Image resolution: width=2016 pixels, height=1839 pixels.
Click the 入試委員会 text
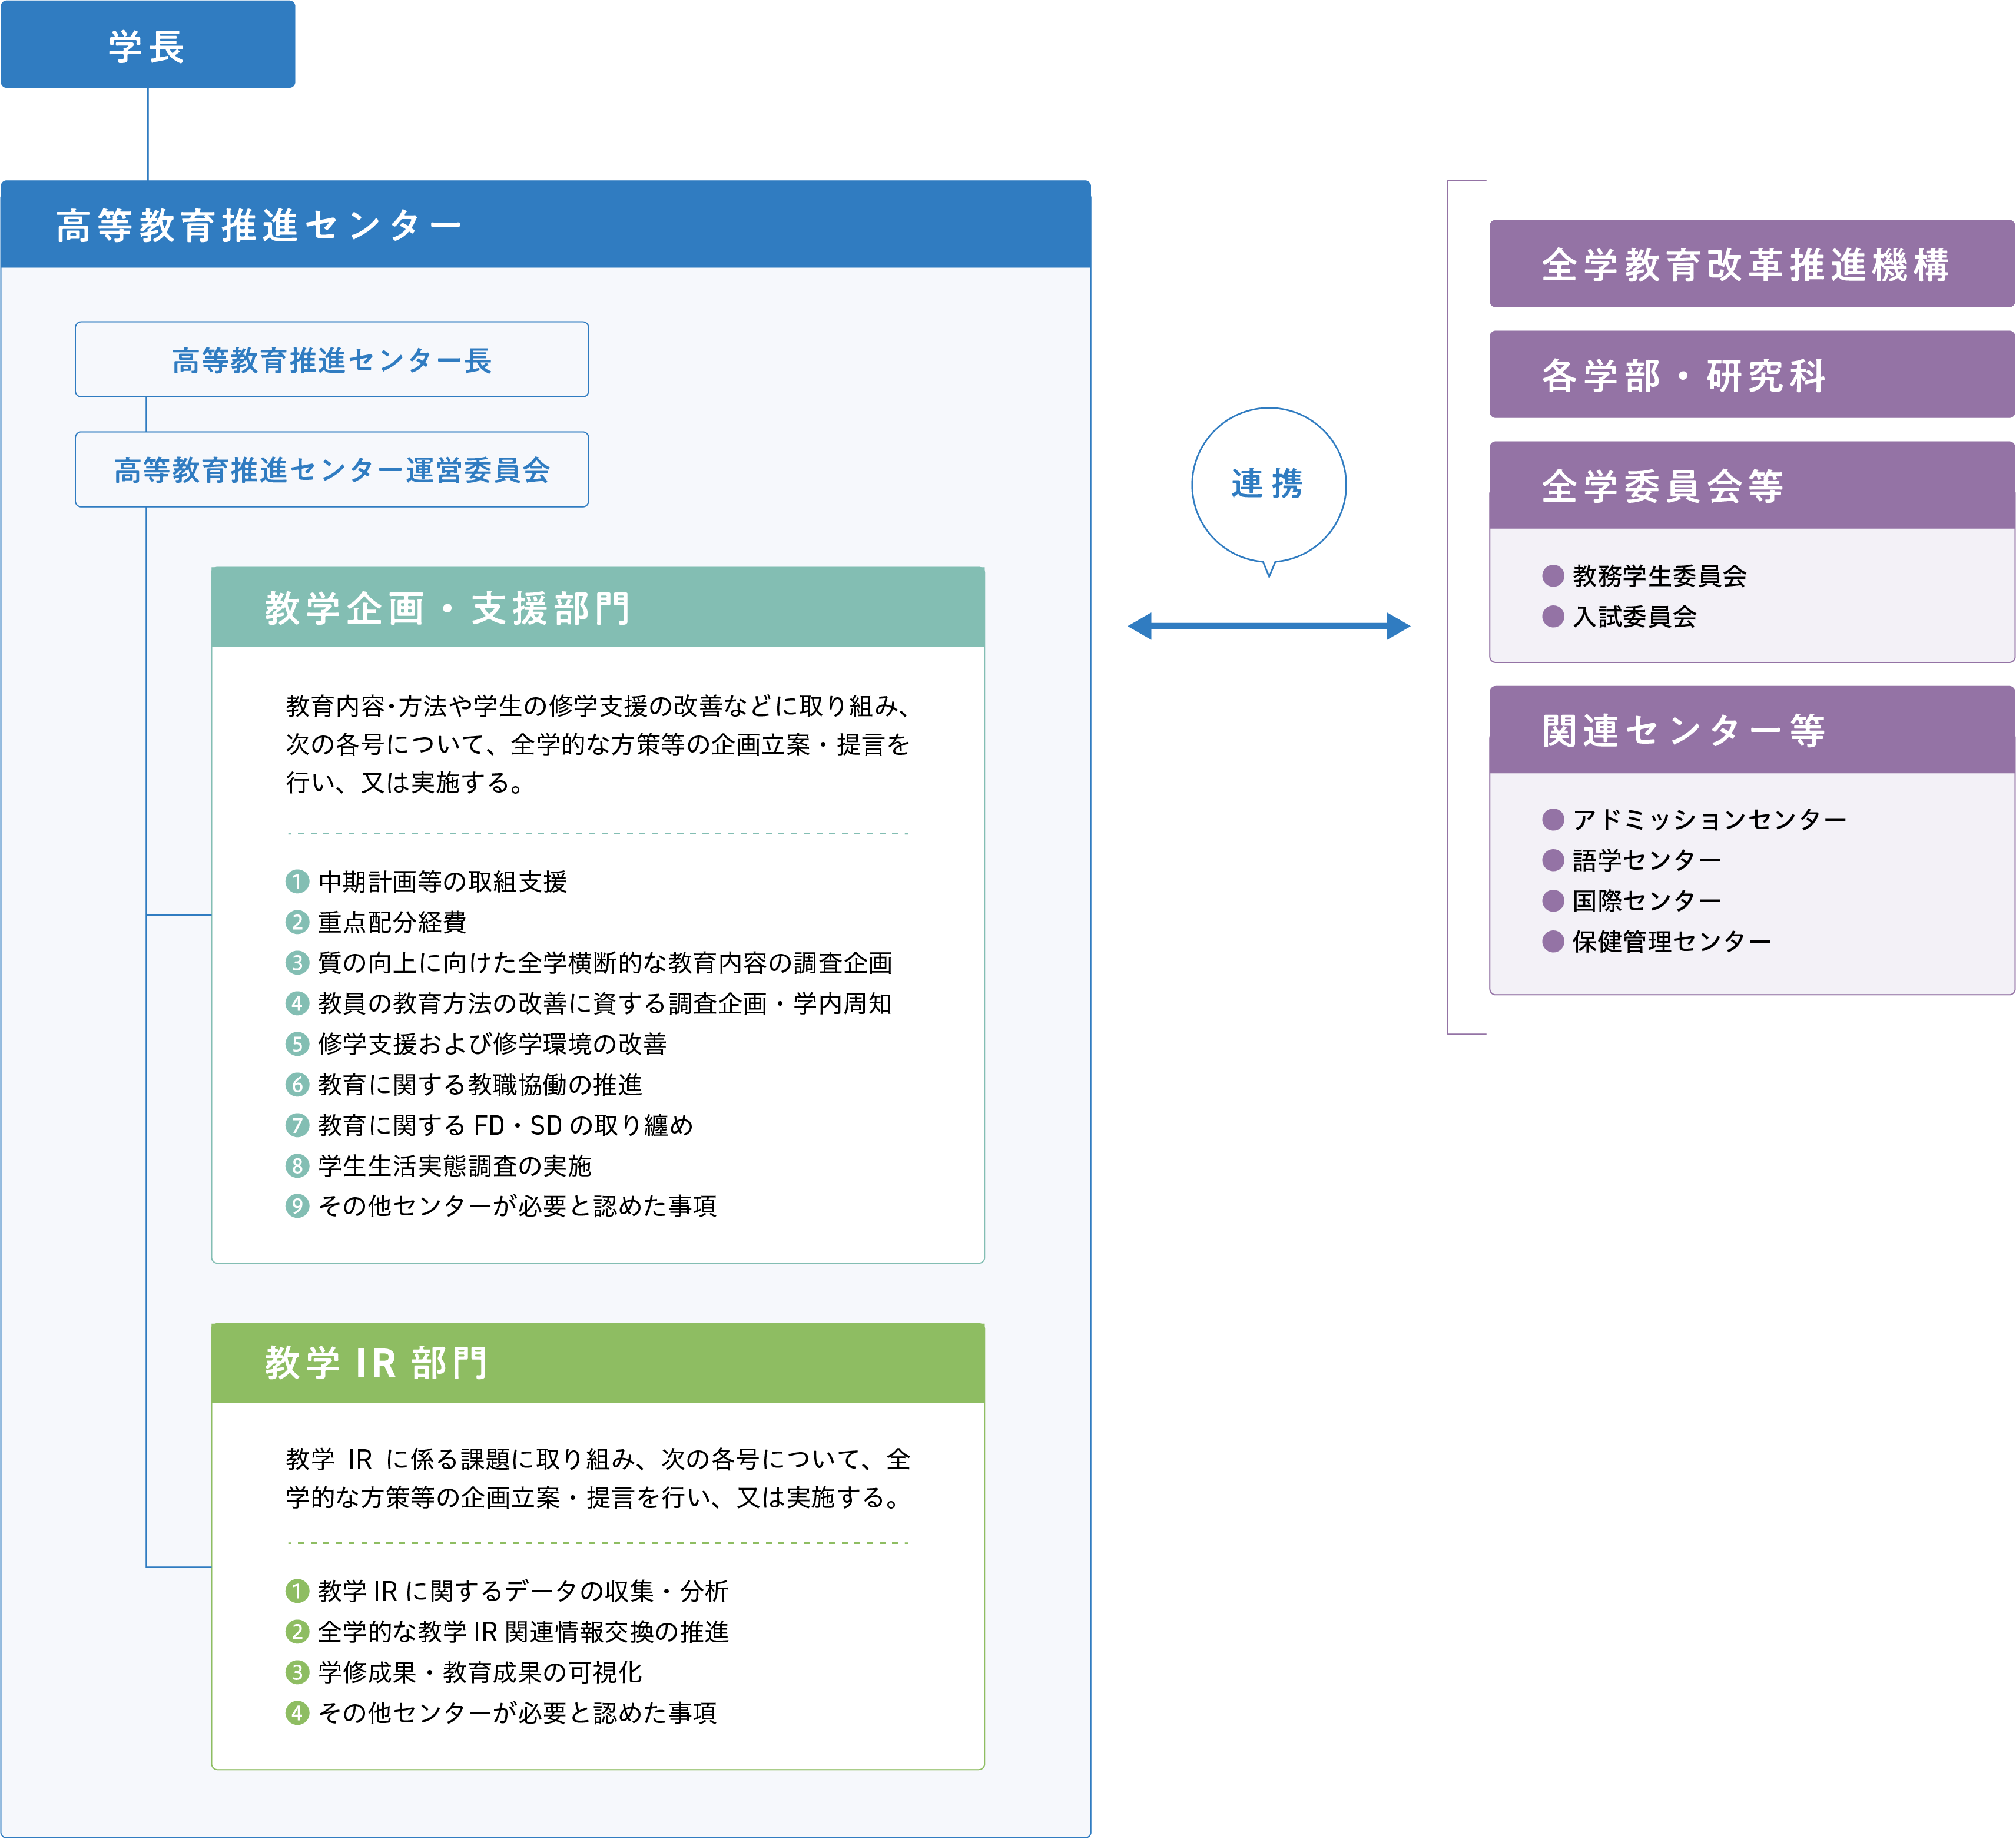coord(1634,616)
